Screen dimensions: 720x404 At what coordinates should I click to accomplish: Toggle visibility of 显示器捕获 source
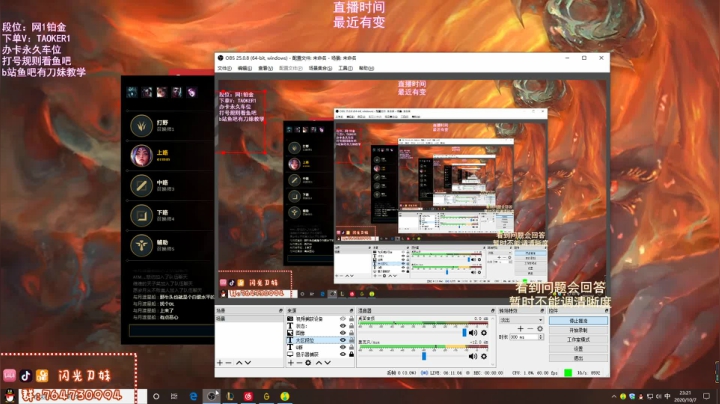click(343, 354)
